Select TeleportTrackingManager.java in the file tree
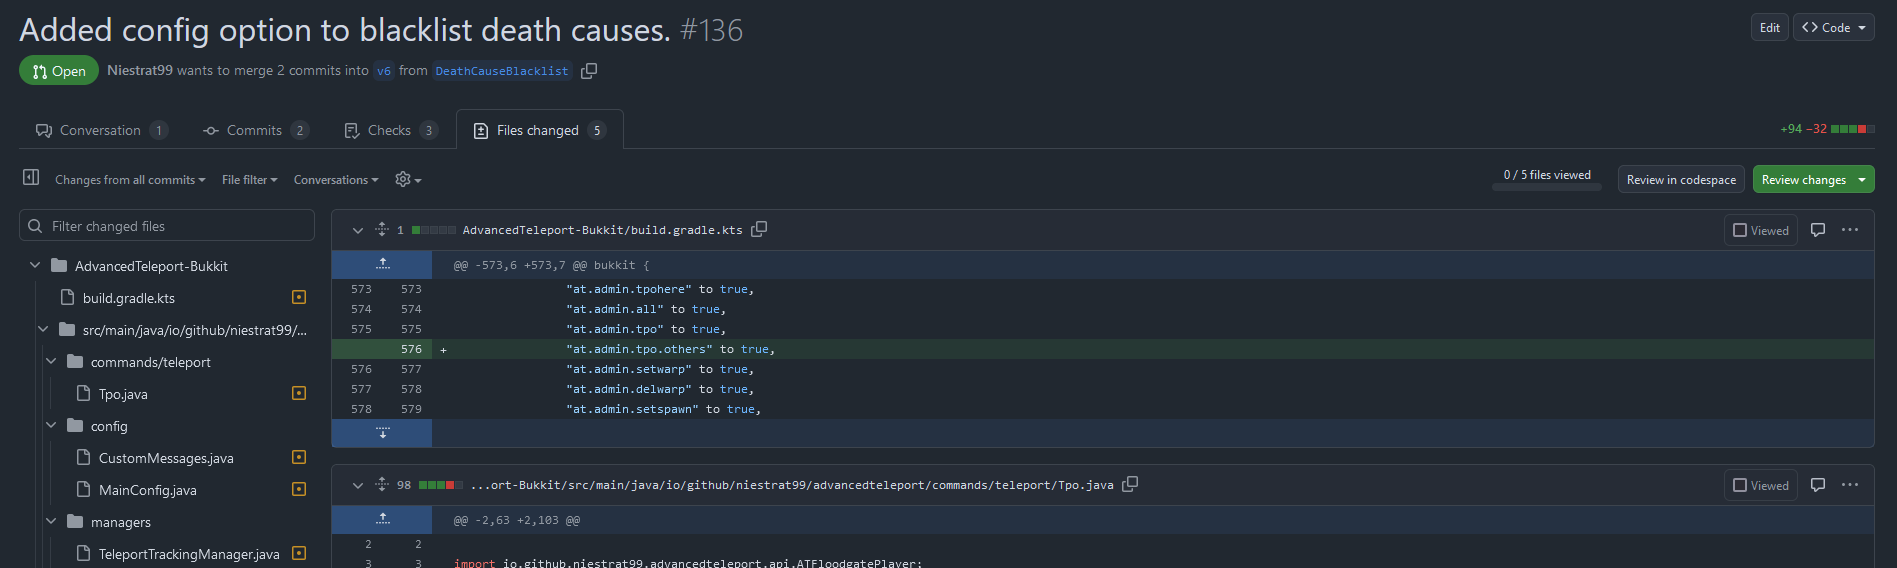1897x568 pixels. pos(189,554)
